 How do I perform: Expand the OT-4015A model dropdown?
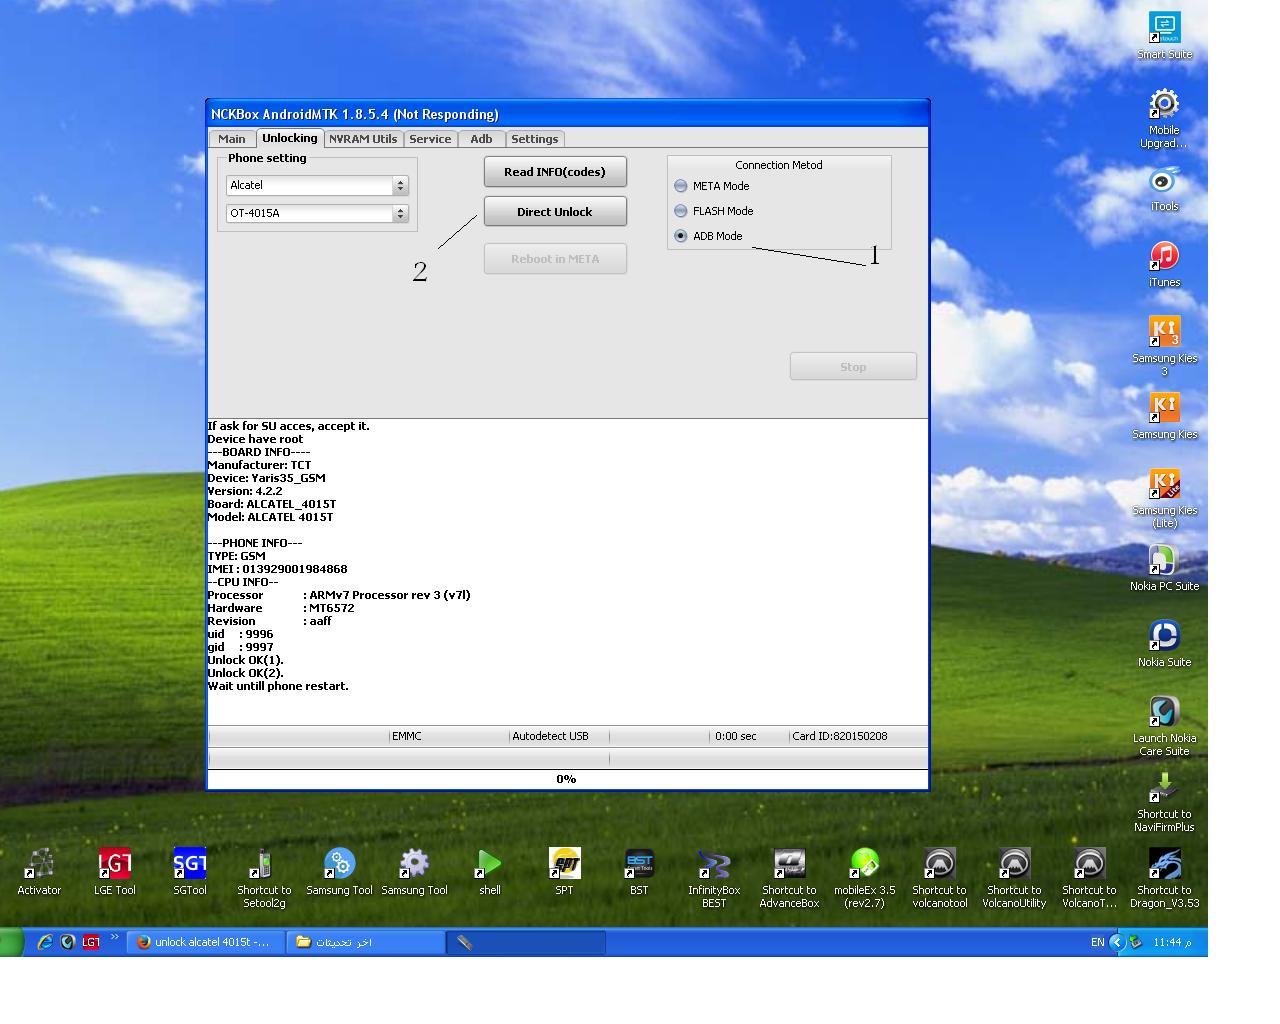400,213
